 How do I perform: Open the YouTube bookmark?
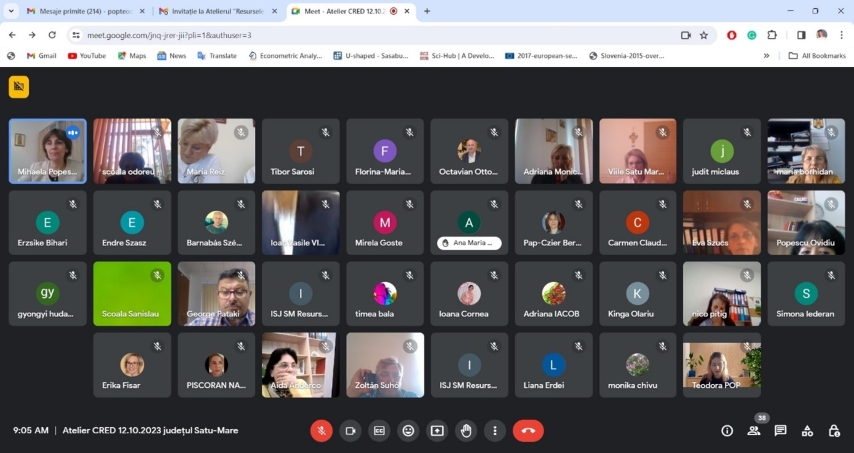pos(87,56)
